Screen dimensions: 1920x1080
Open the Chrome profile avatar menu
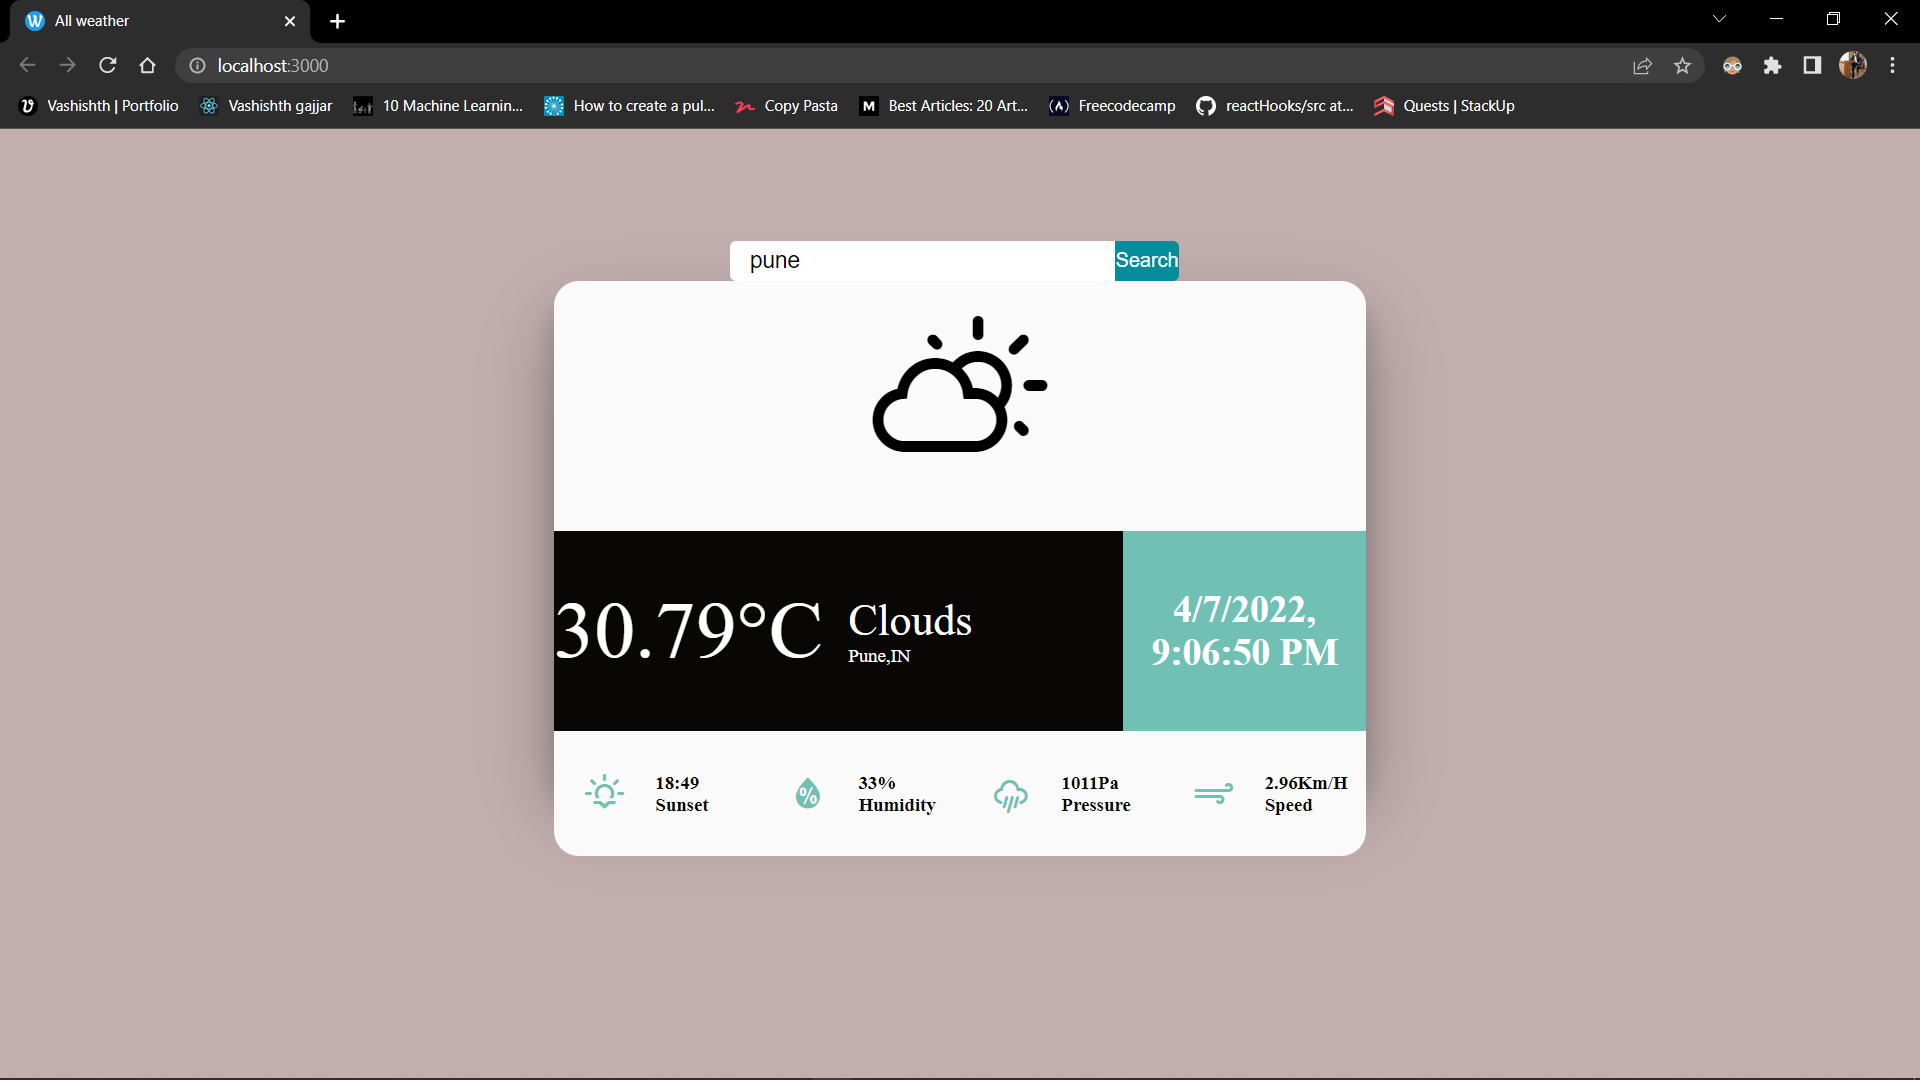pyautogui.click(x=1852, y=65)
